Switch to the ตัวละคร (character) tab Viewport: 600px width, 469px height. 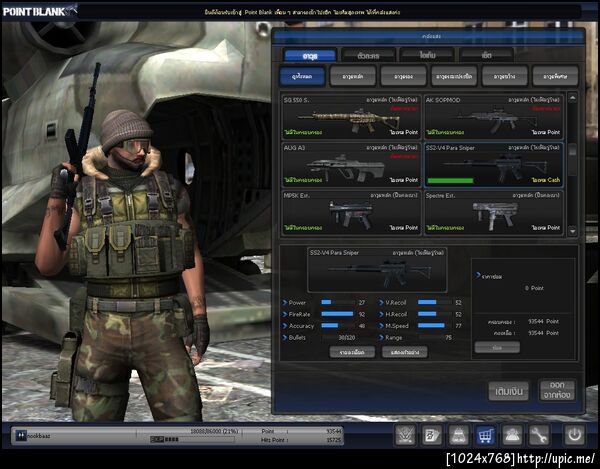pos(368,55)
